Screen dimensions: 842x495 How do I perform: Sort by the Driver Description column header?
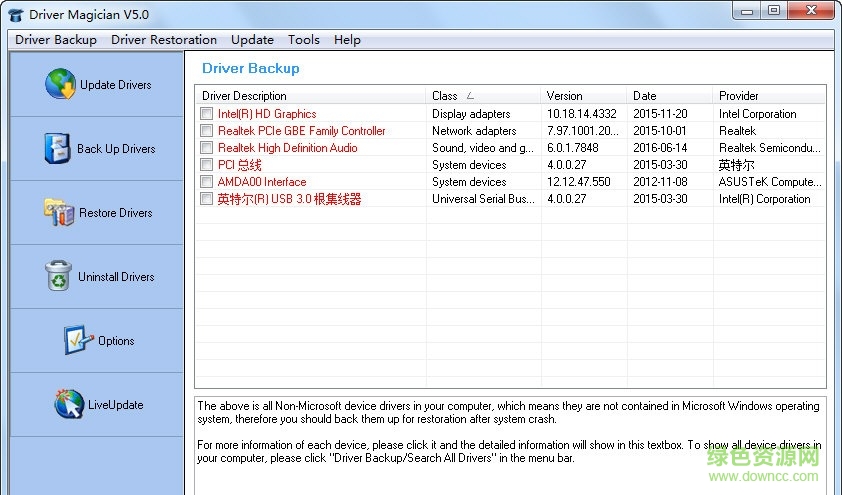(x=311, y=96)
